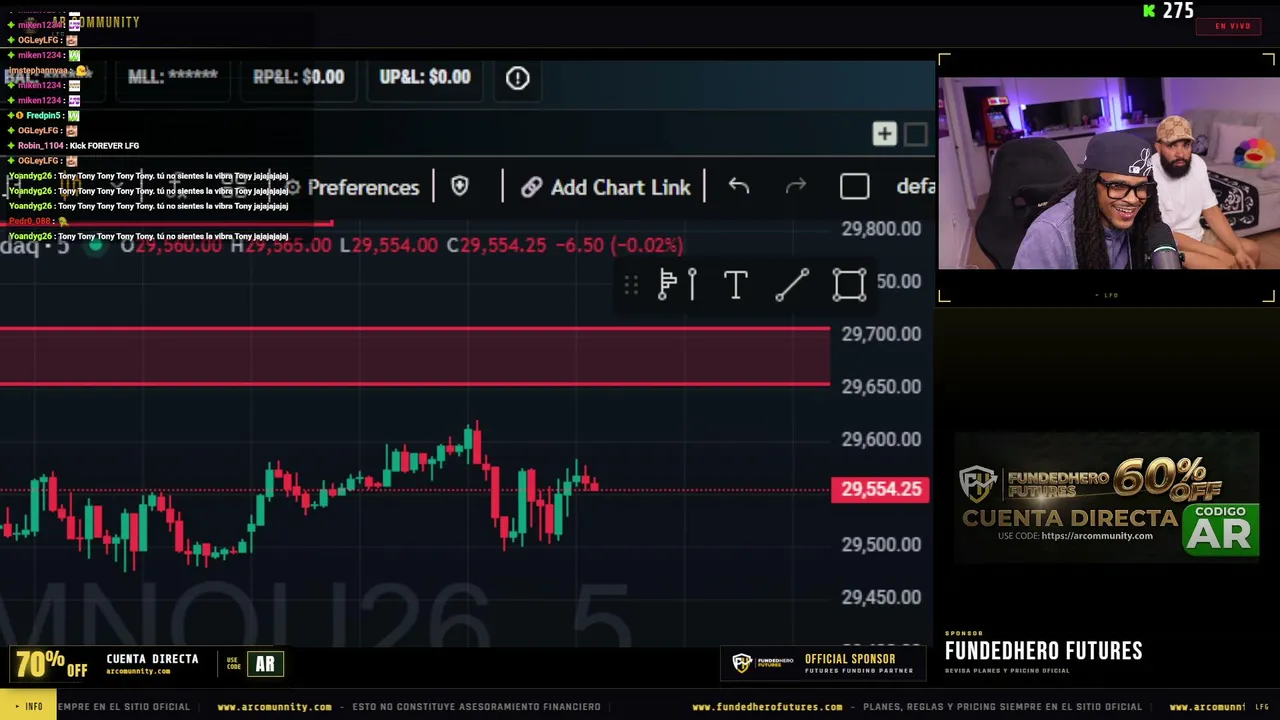
Task: Click the masked MLL value
Action: point(173,77)
